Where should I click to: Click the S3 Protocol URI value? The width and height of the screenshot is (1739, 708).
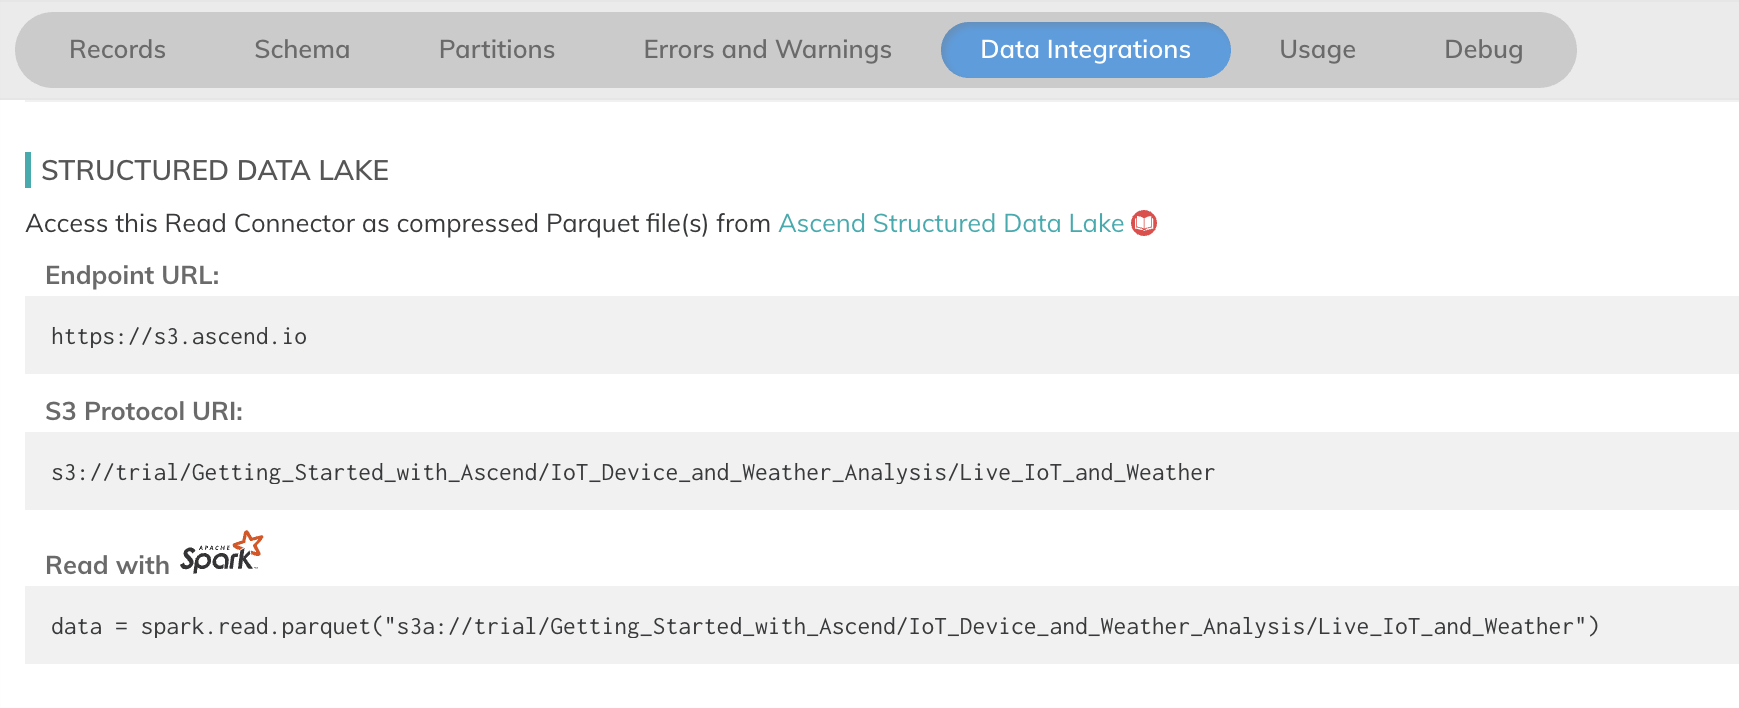[633, 472]
